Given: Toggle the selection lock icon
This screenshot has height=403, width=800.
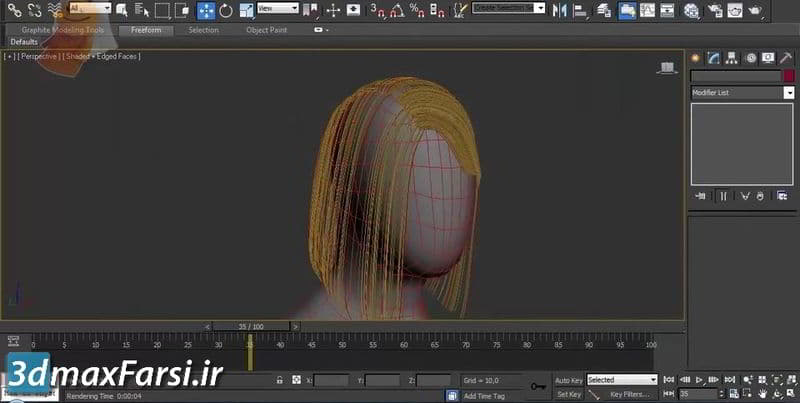Looking at the screenshot, I should point(281,381).
